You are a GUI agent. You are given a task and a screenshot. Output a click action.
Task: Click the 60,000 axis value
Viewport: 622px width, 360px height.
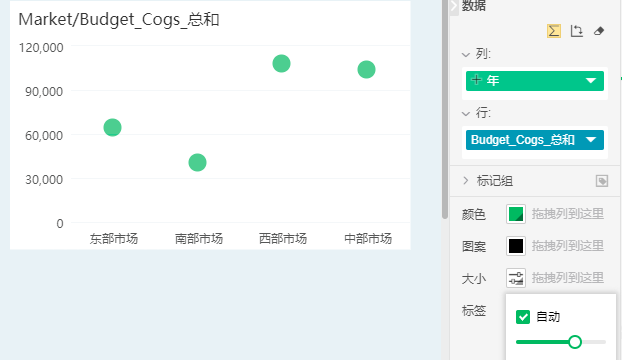pos(44,136)
